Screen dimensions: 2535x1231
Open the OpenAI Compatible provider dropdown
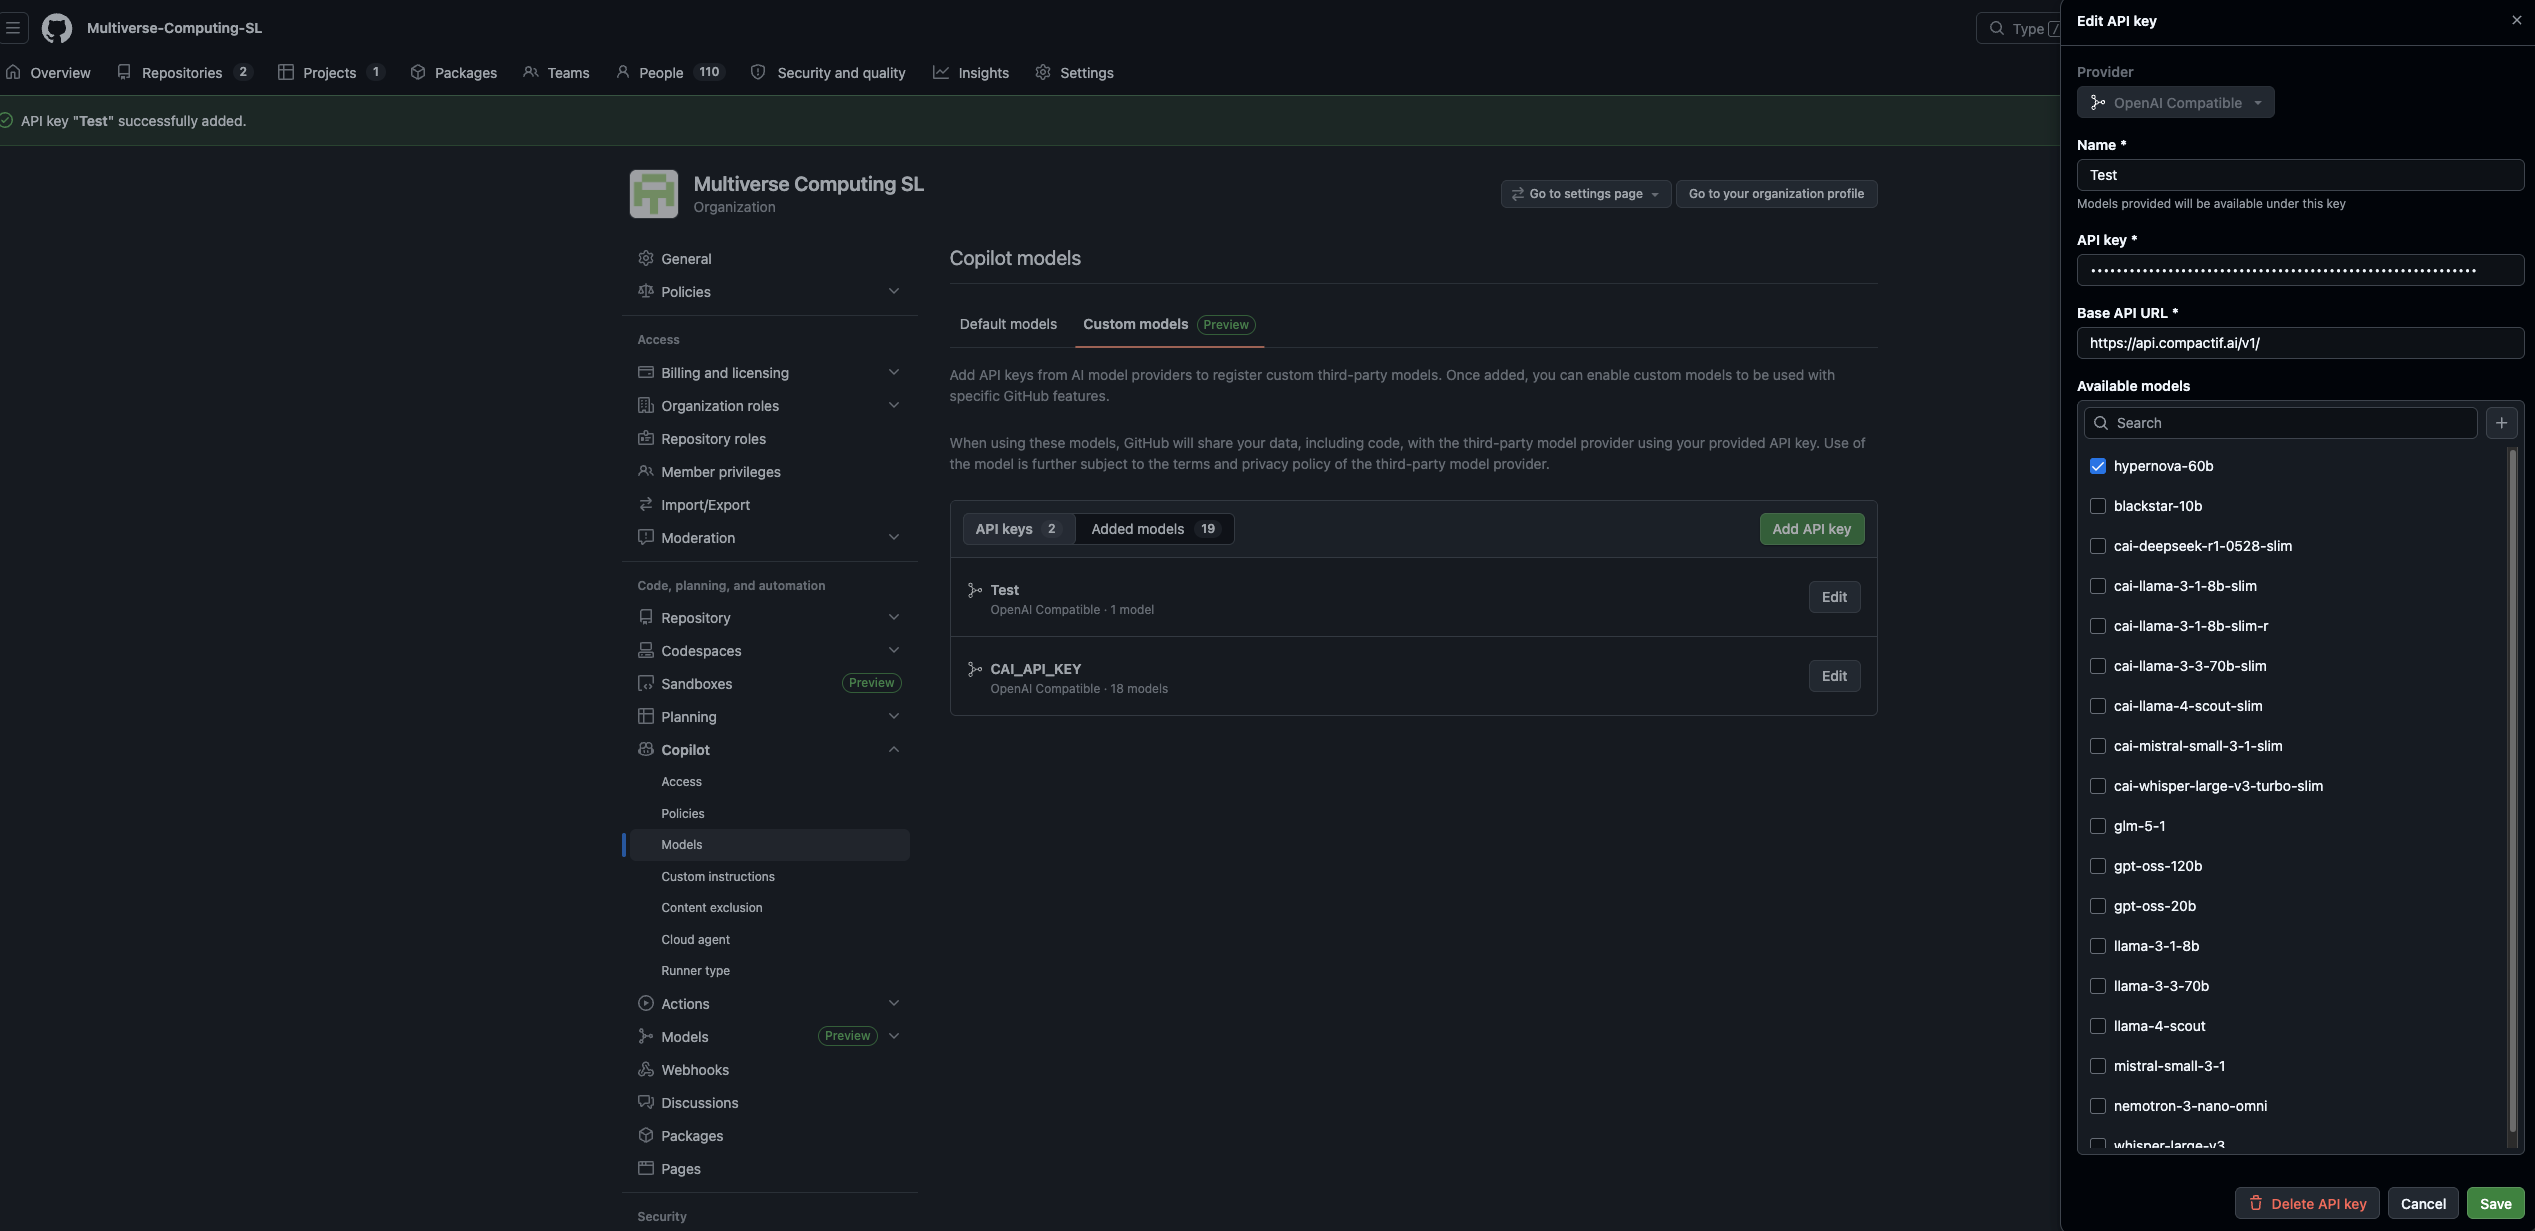click(2175, 102)
